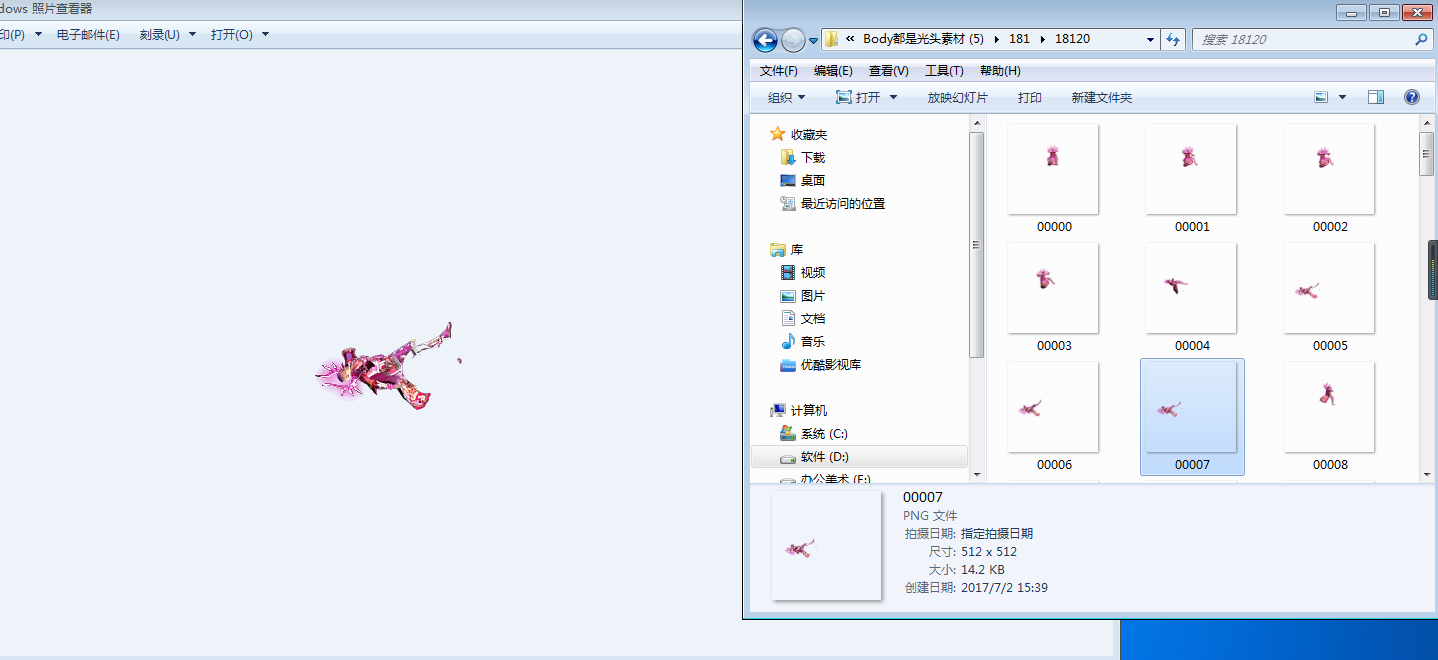Click the Explorer Forward navigation arrow
The image size is (1438, 660).
click(793, 40)
